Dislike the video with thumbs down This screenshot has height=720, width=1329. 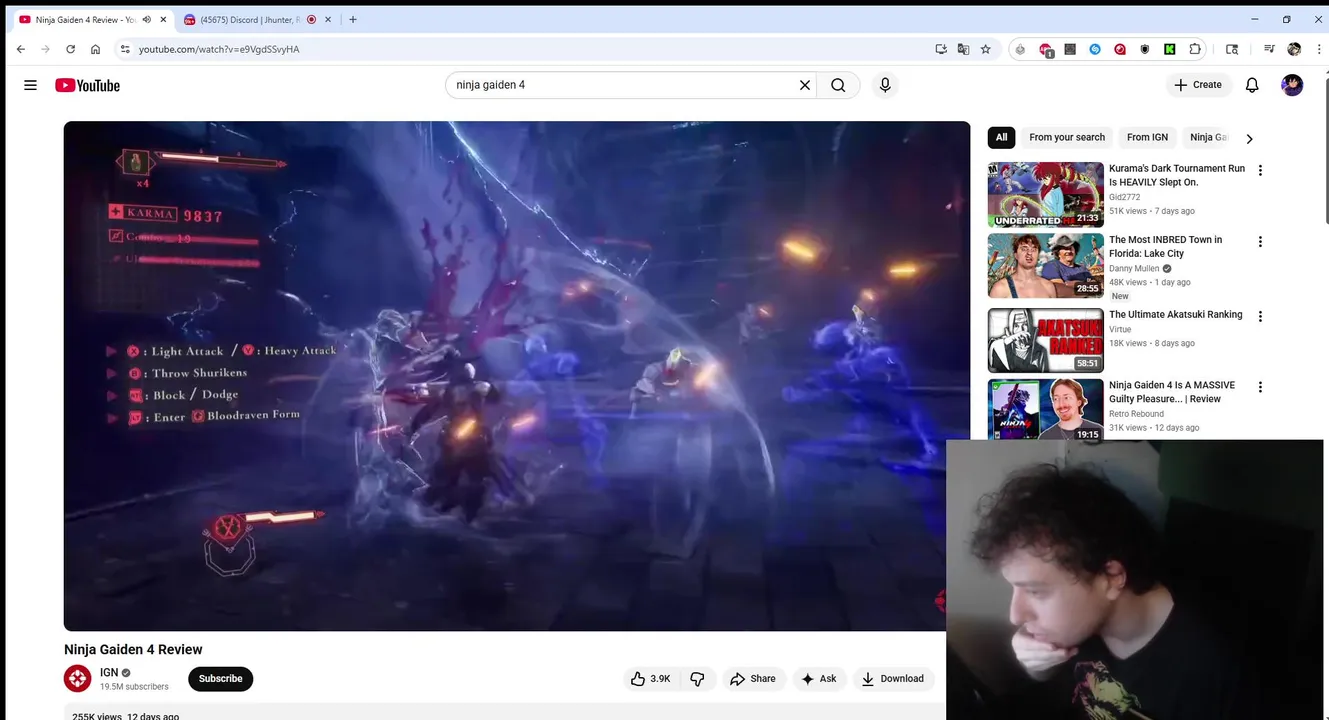(697, 678)
